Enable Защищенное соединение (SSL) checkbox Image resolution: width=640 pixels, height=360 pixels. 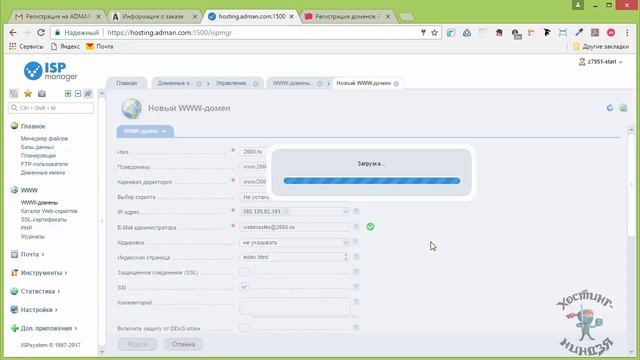pyautogui.click(x=244, y=272)
